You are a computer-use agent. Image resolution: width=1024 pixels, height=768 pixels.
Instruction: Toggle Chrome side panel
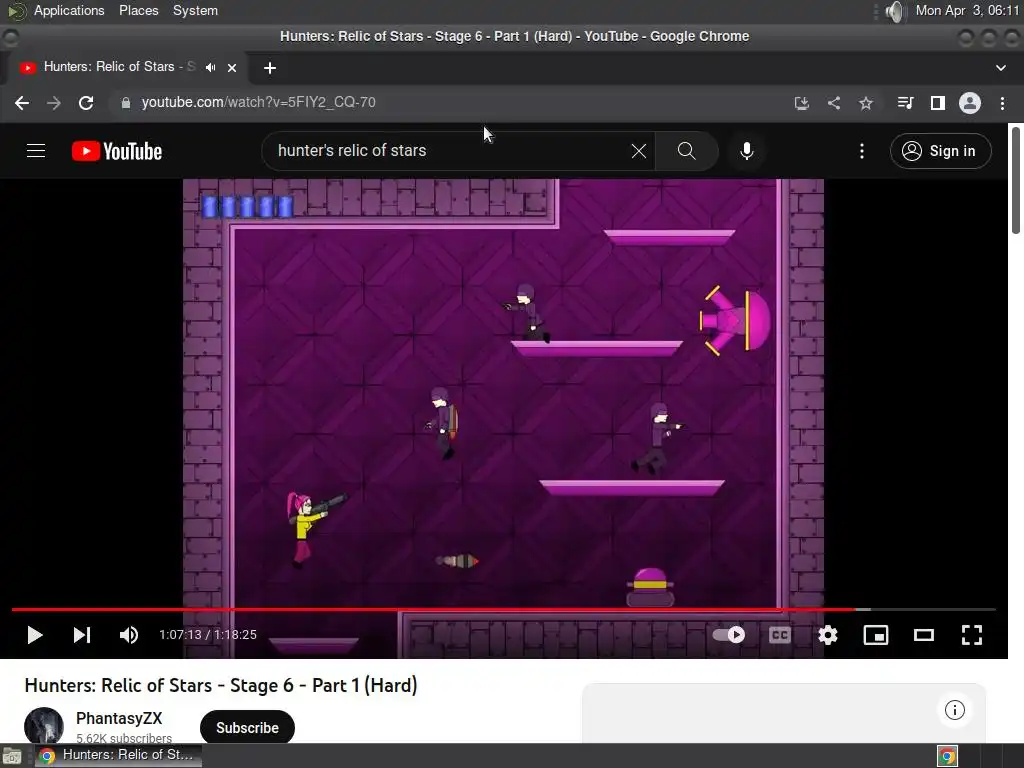coord(938,103)
